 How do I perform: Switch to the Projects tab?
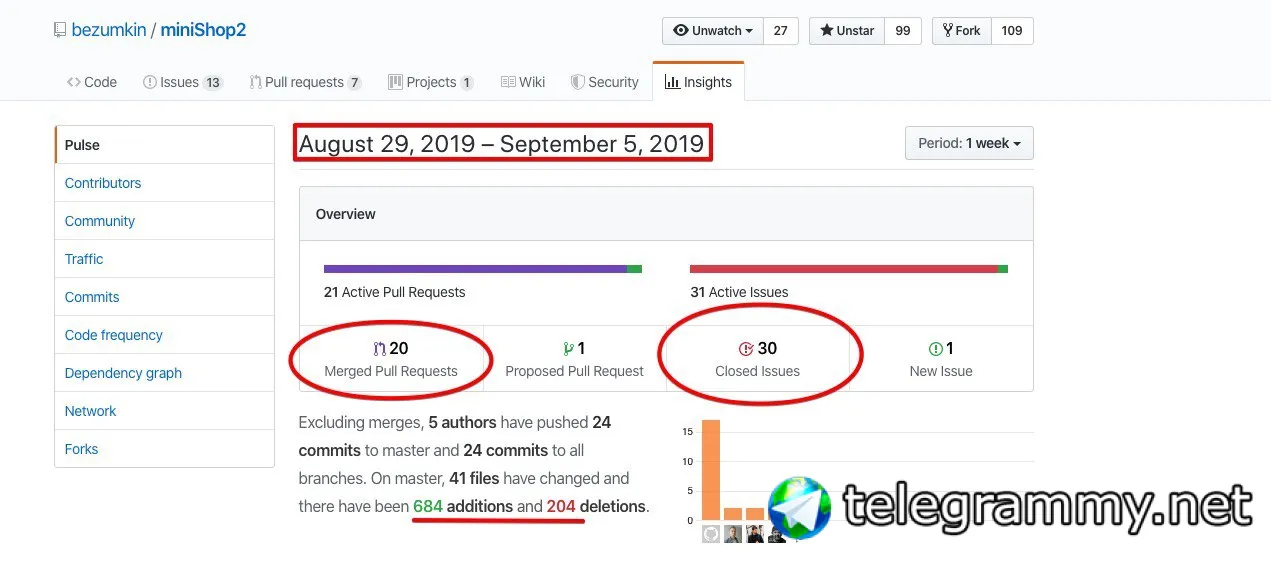(x=431, y=82)
